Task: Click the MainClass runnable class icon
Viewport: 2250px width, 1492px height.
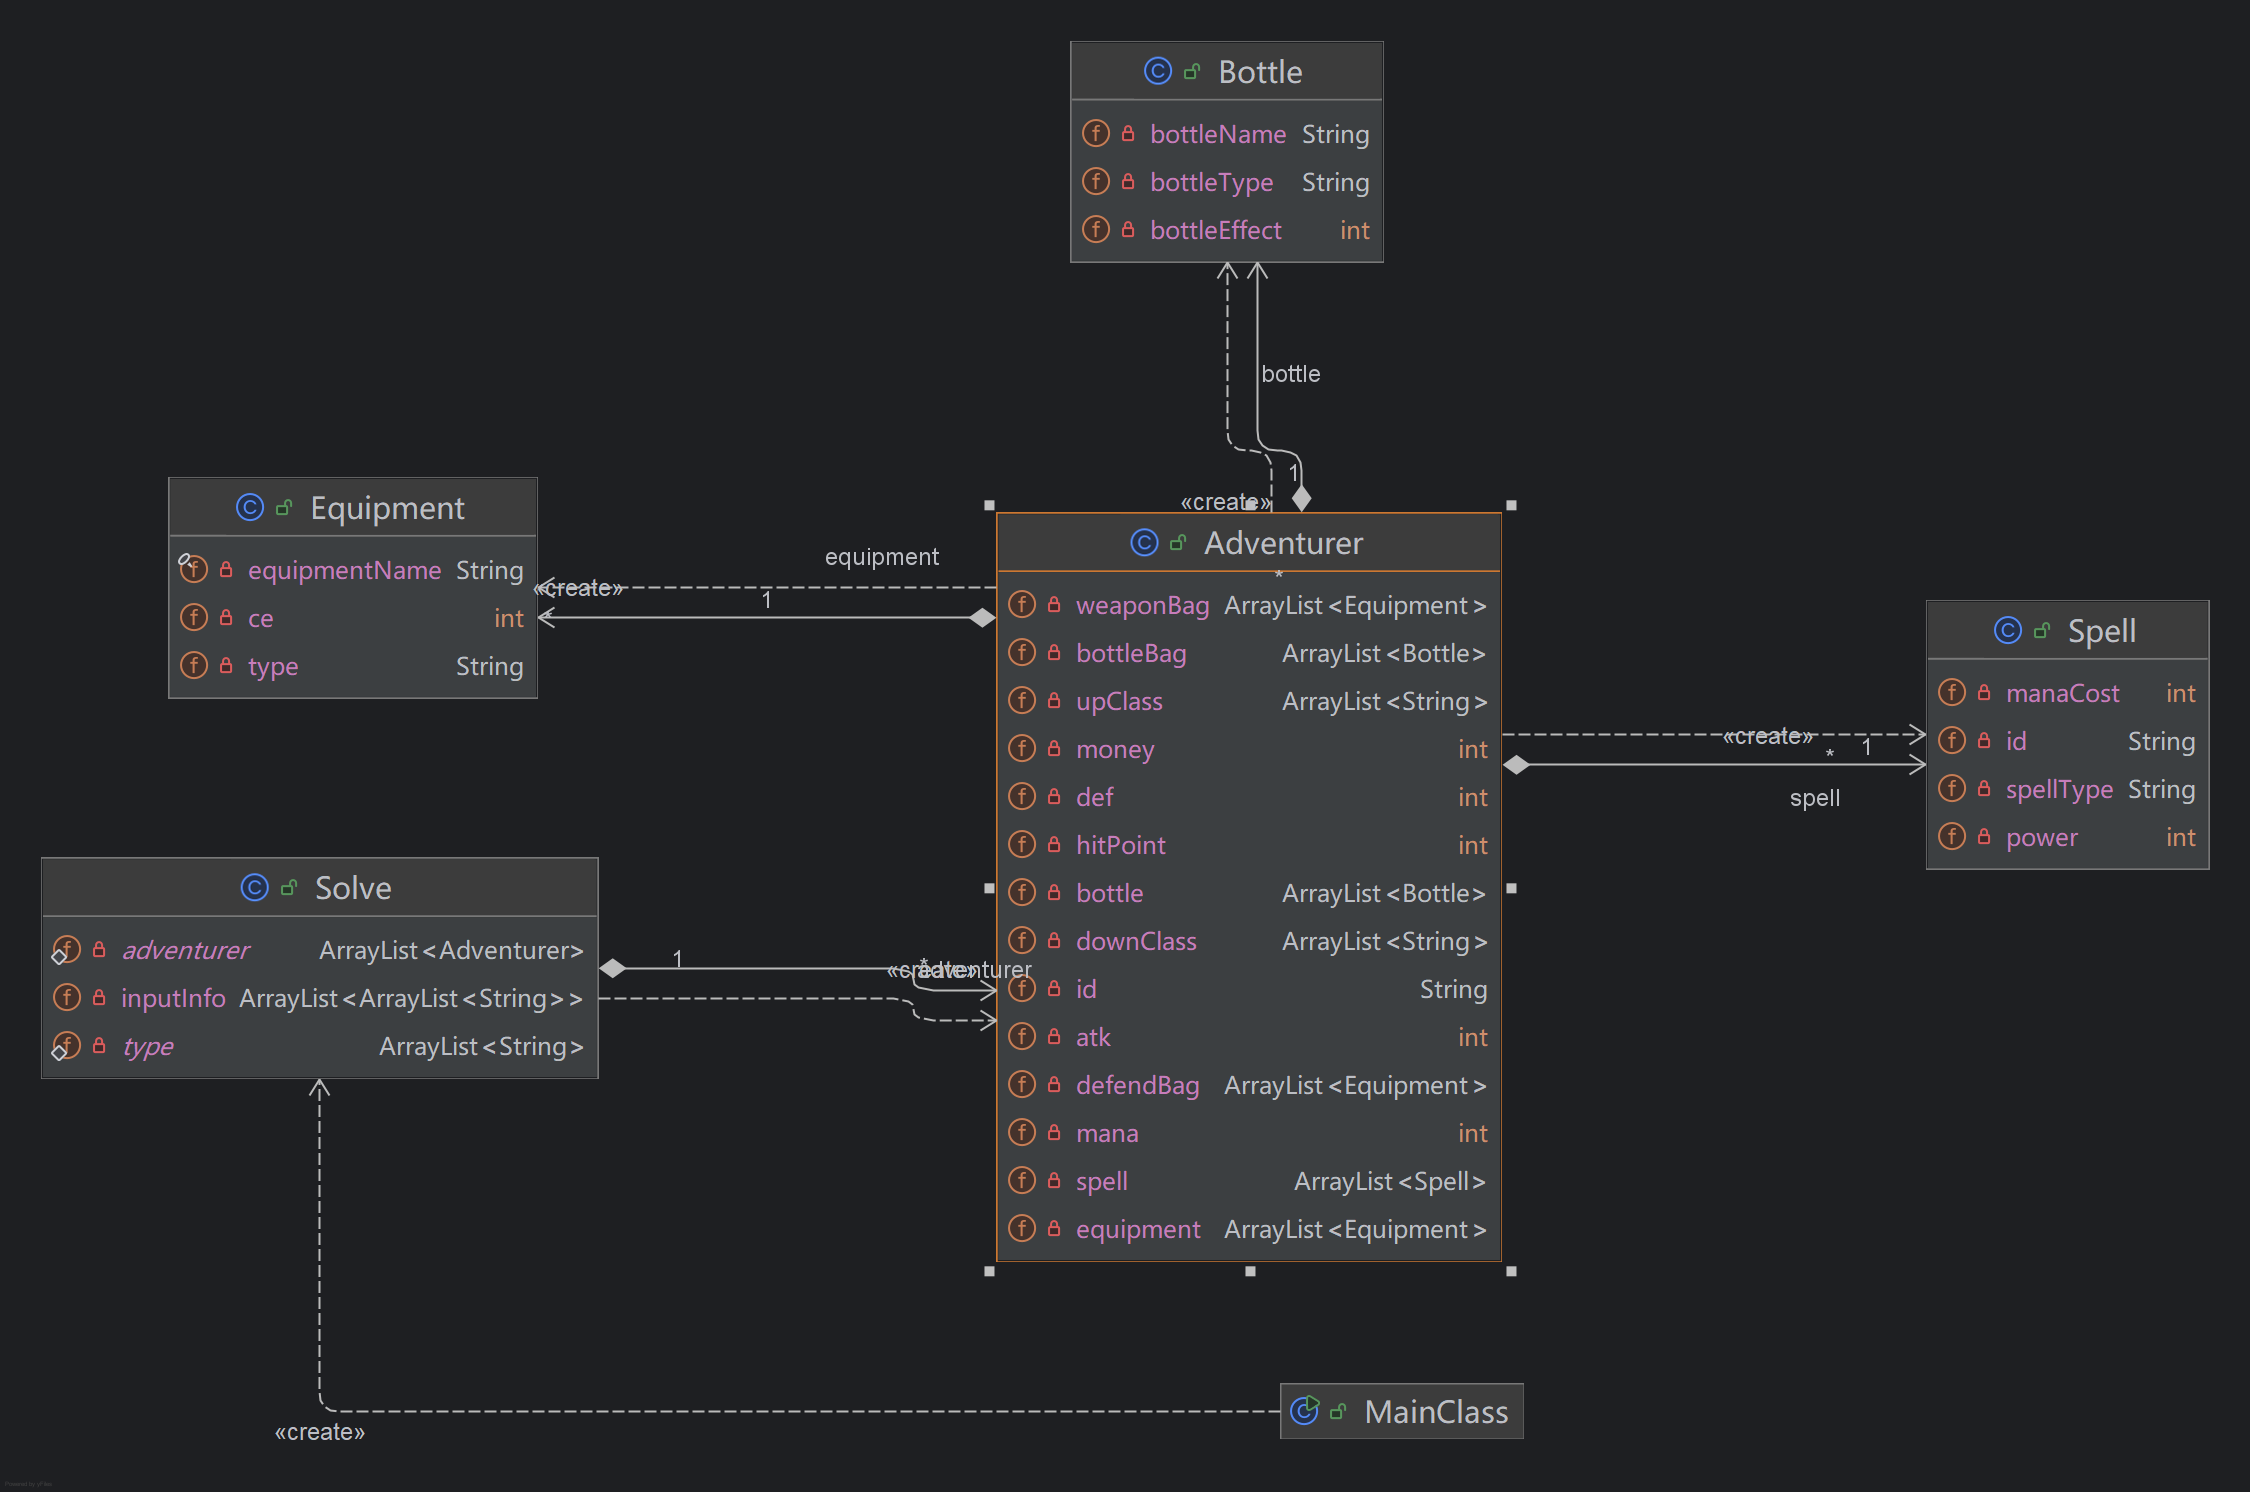Action: [x=1304, y=1411]
